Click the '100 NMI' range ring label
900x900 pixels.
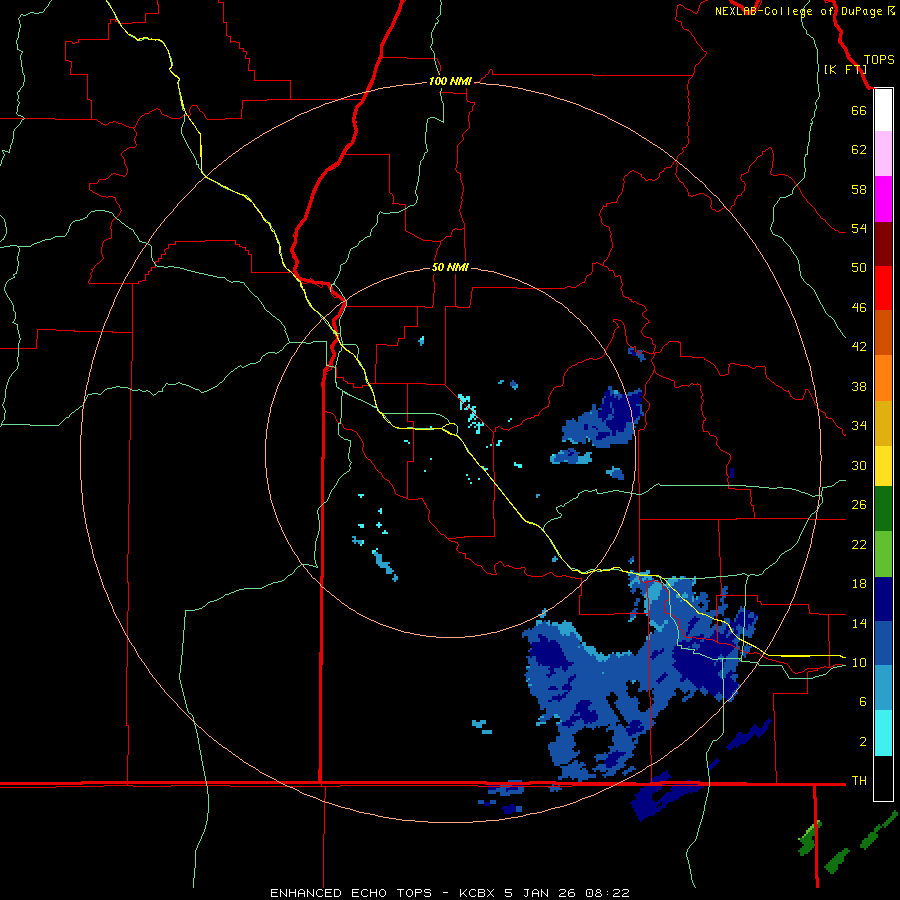click(x=450, y=82)
